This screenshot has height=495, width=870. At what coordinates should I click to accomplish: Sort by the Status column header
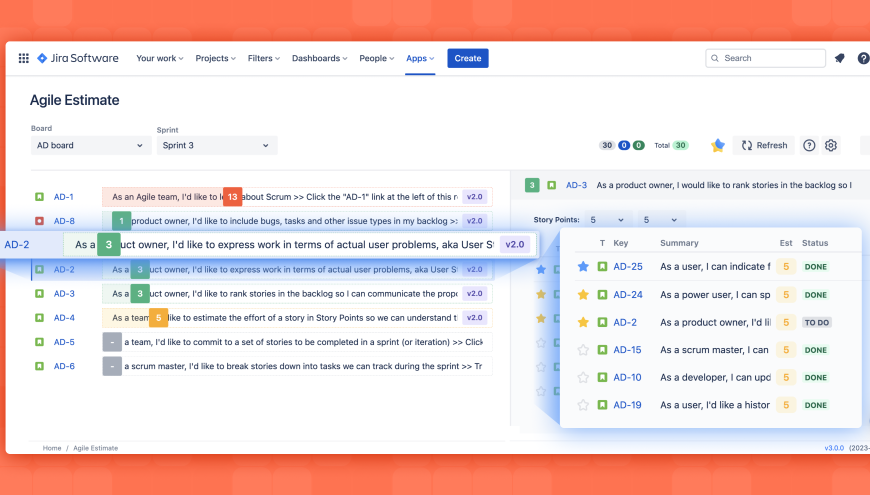click(x=815, y=243)
